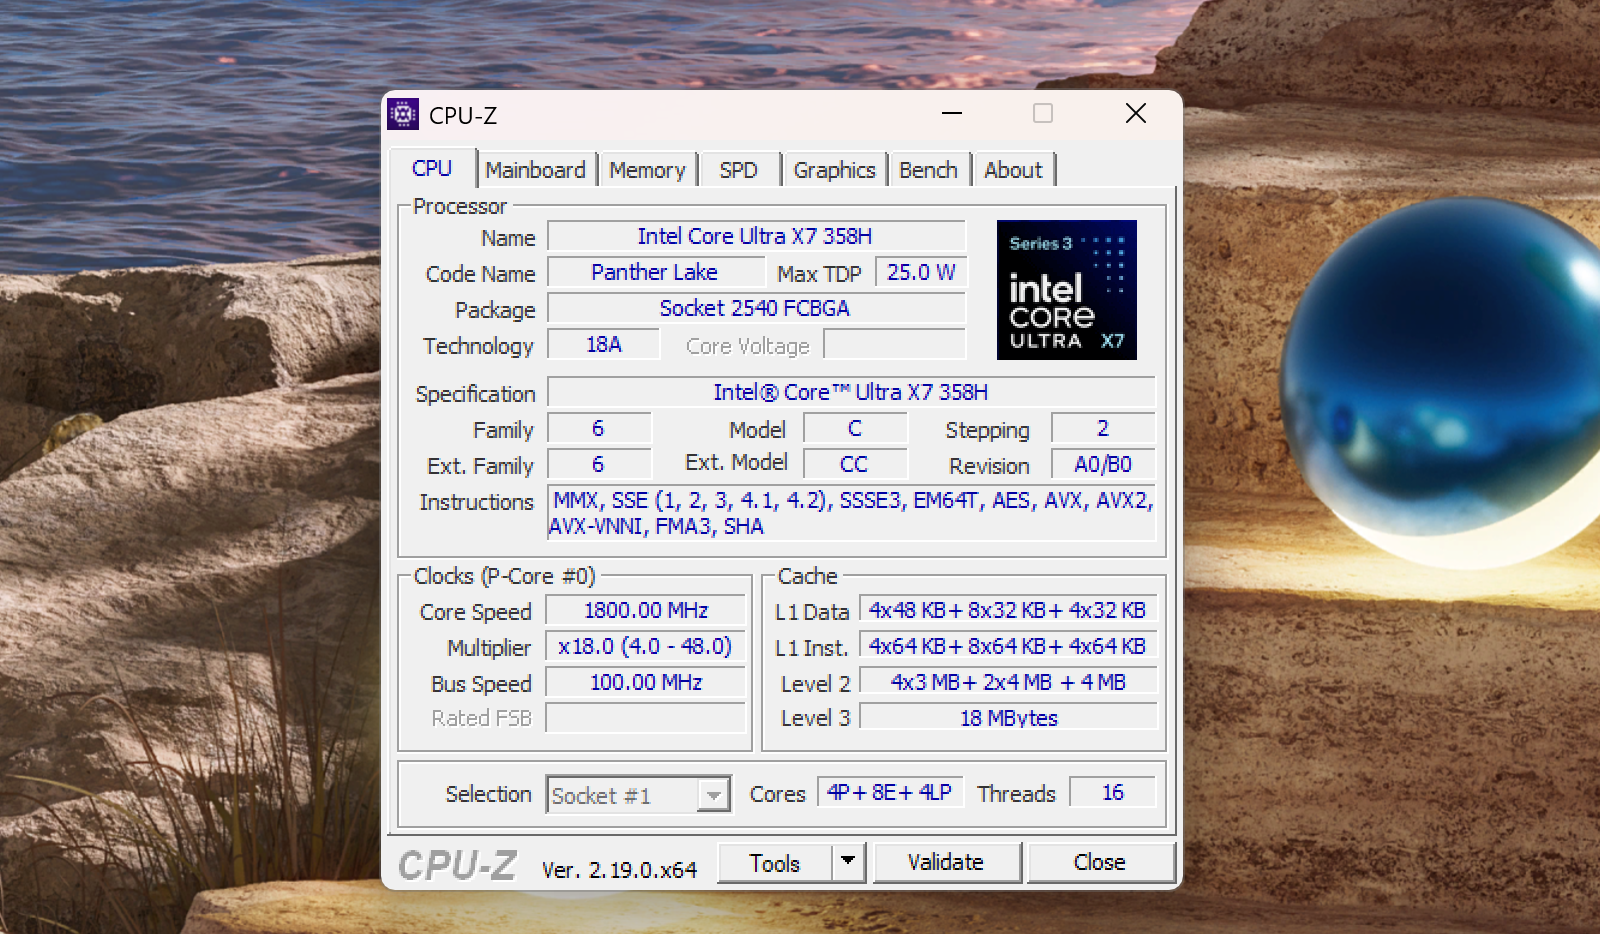Click the Family value field
Viewport: 1600px width, 934px height.
tap(599, 428)
